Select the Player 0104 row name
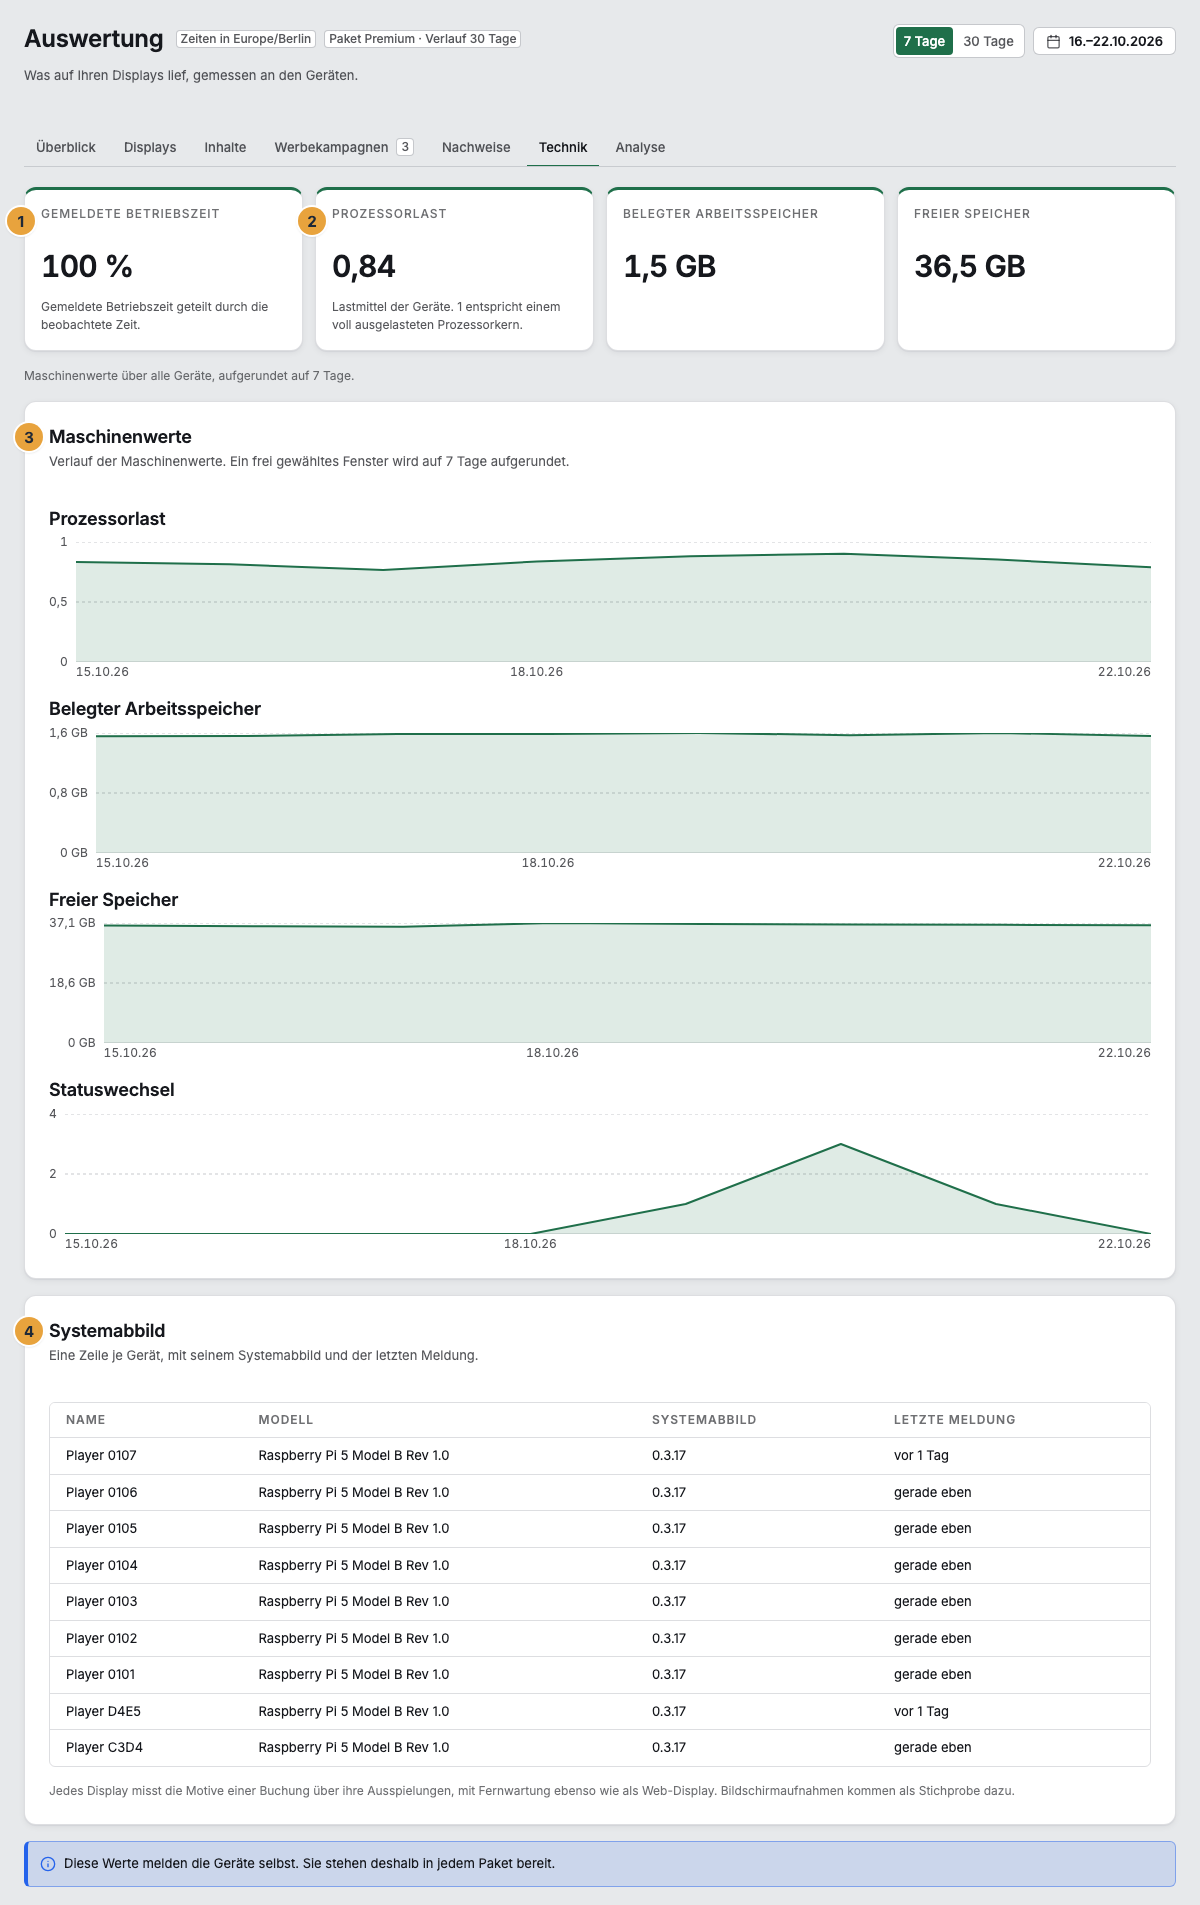The image size is (1200, 1905). [102, 1566]
